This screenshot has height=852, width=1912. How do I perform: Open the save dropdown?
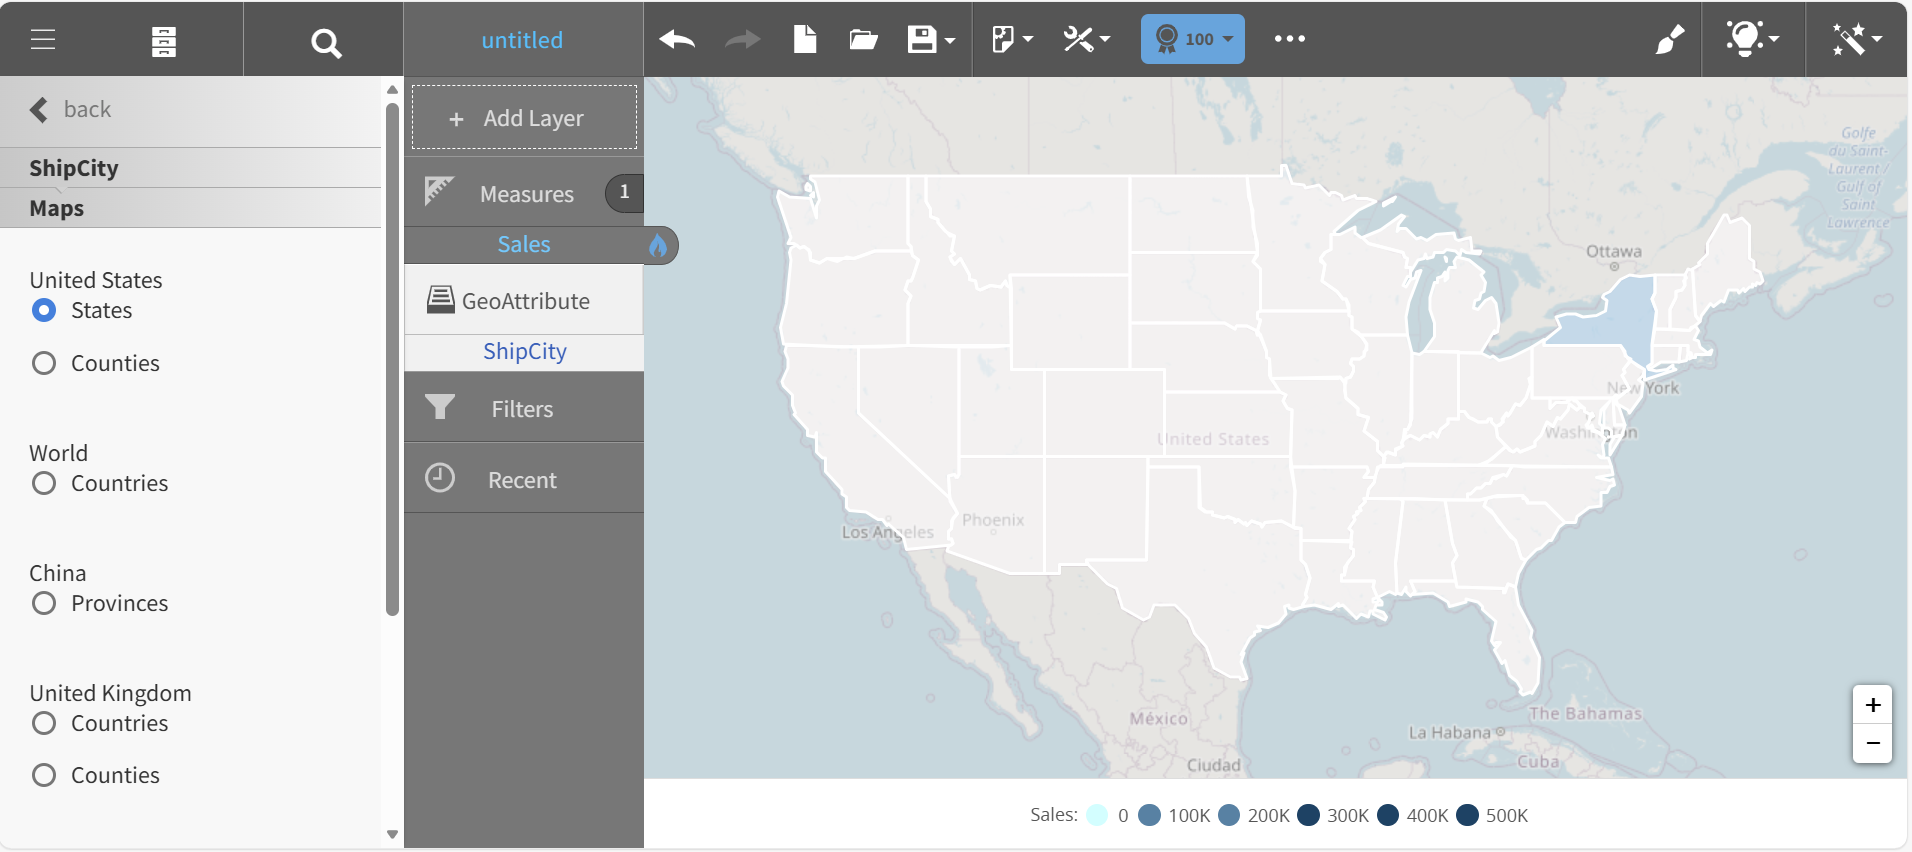[931, 40]
